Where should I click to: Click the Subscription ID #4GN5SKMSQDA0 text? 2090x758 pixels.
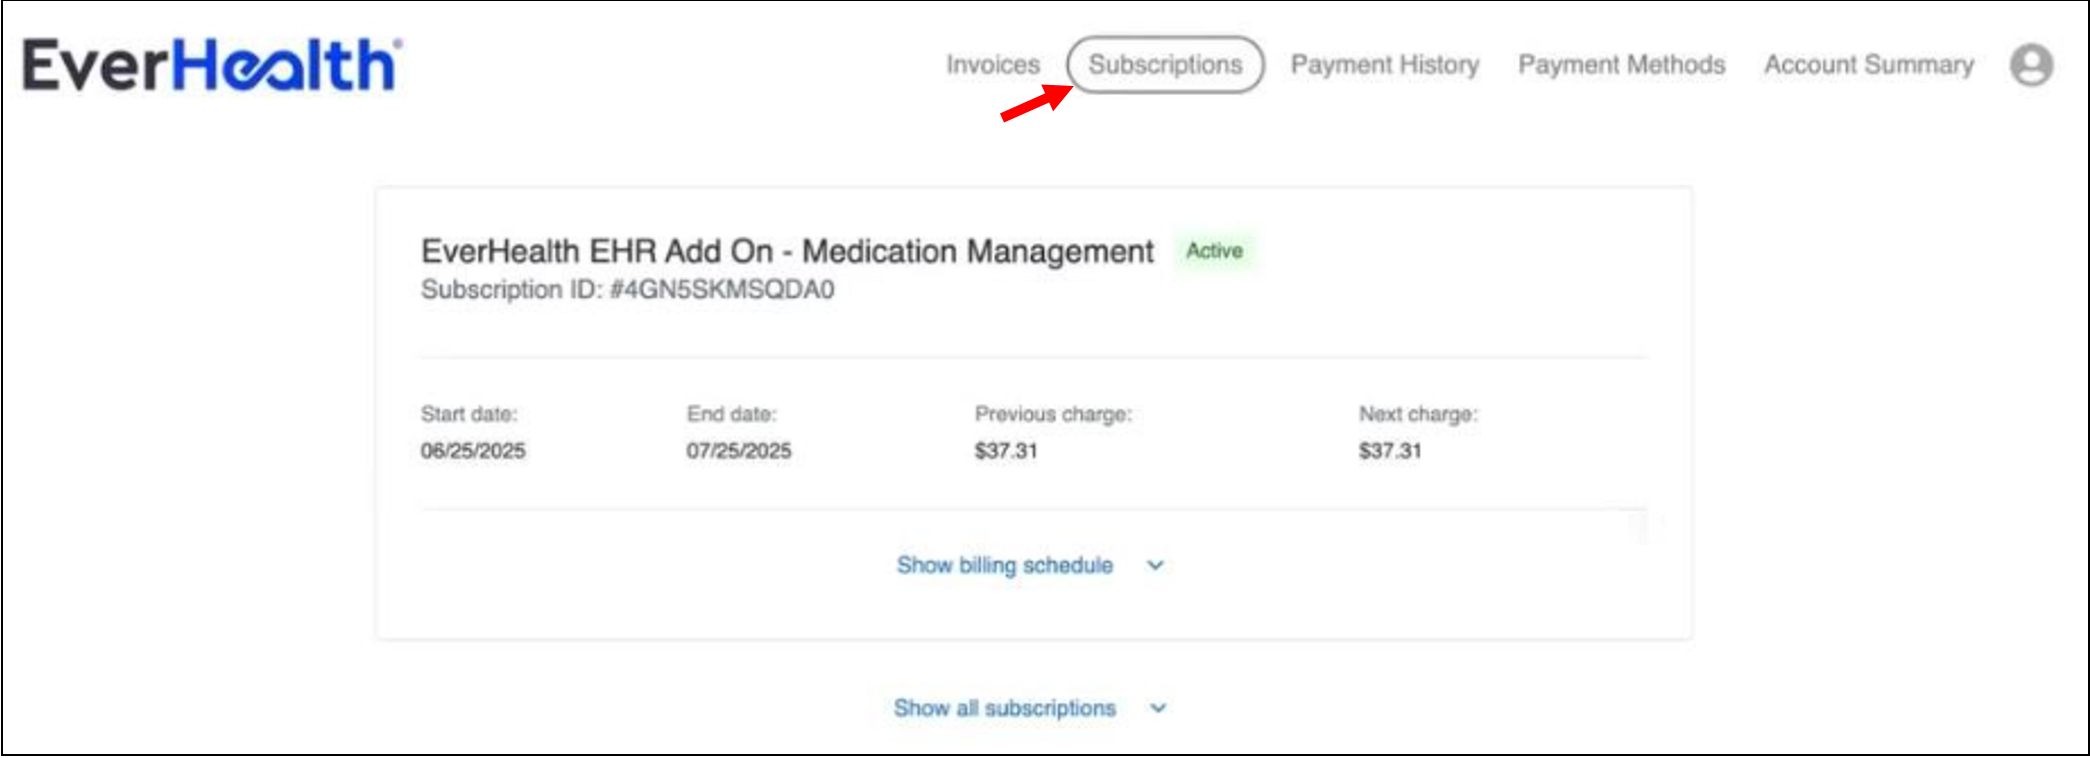(627, 290)
